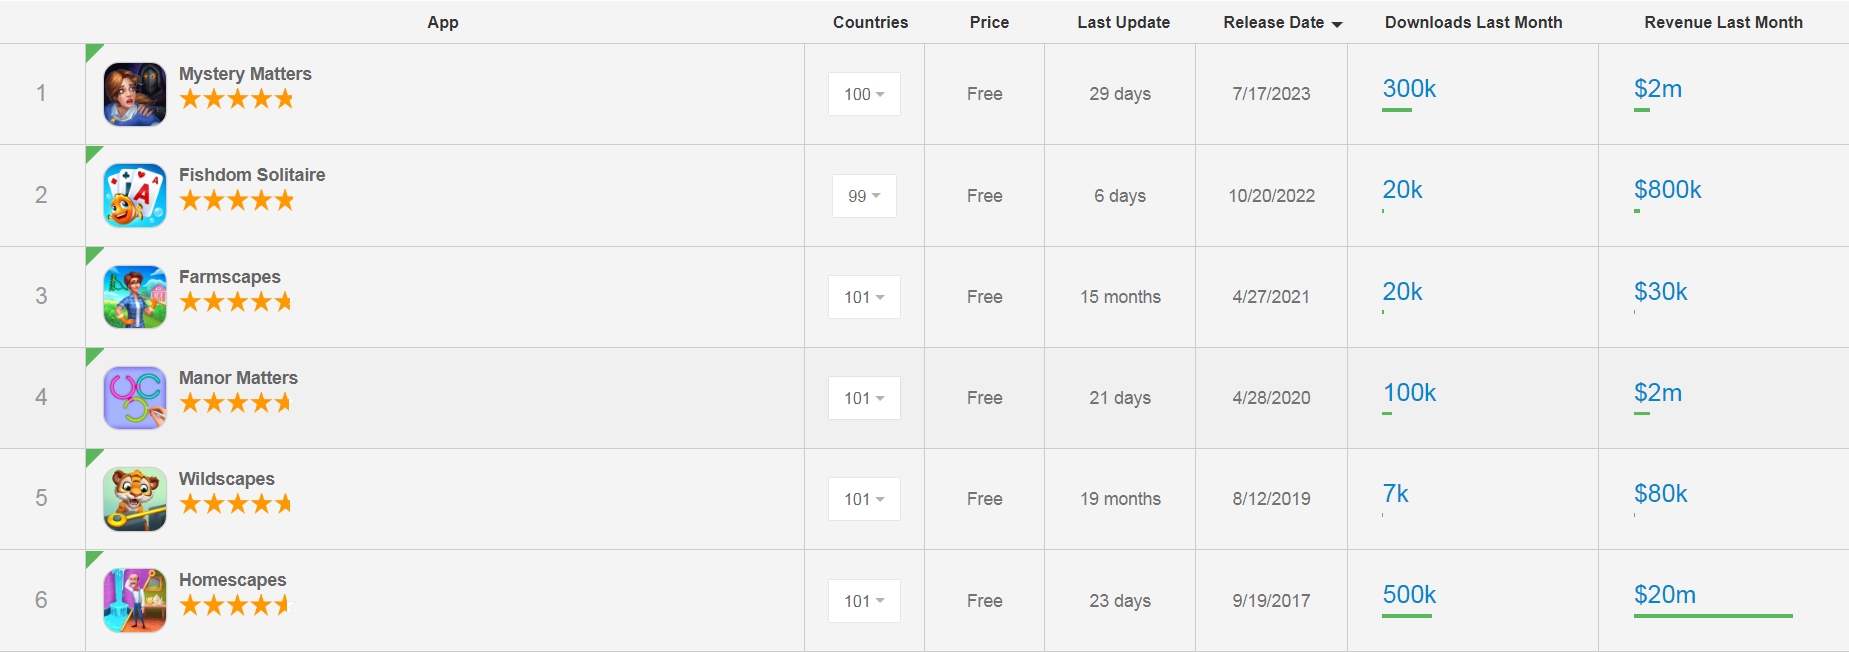Expand the countries dropdown in Homescapes row
The image size is (1849, 652).
(x=864, y=601)
